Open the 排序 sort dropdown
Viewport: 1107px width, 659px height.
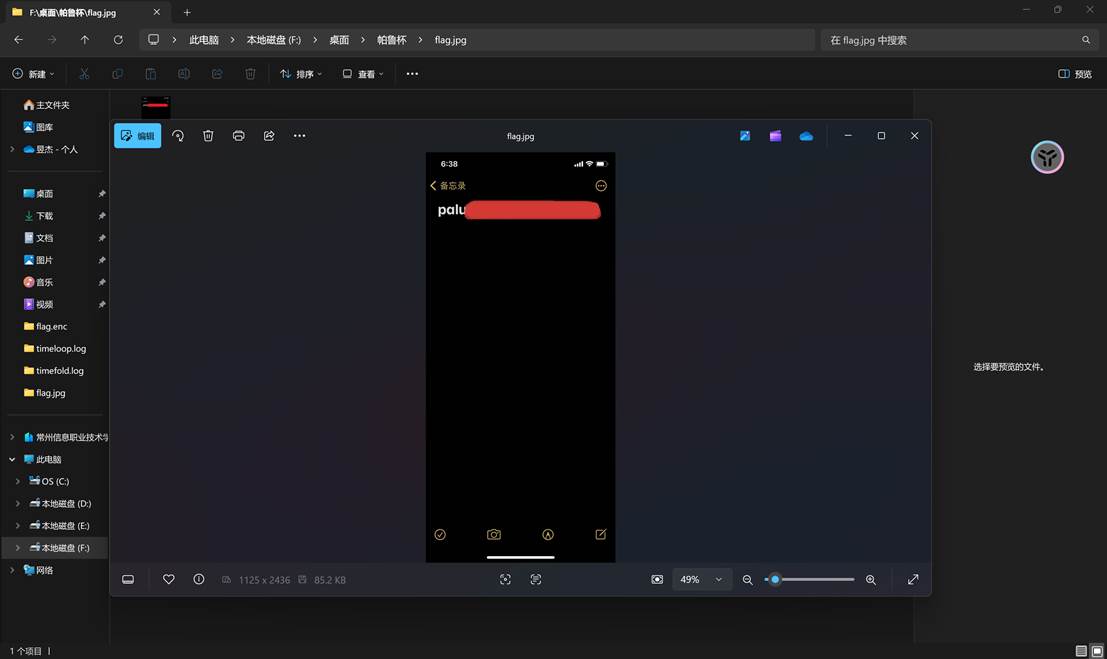[x=300, y=73]
